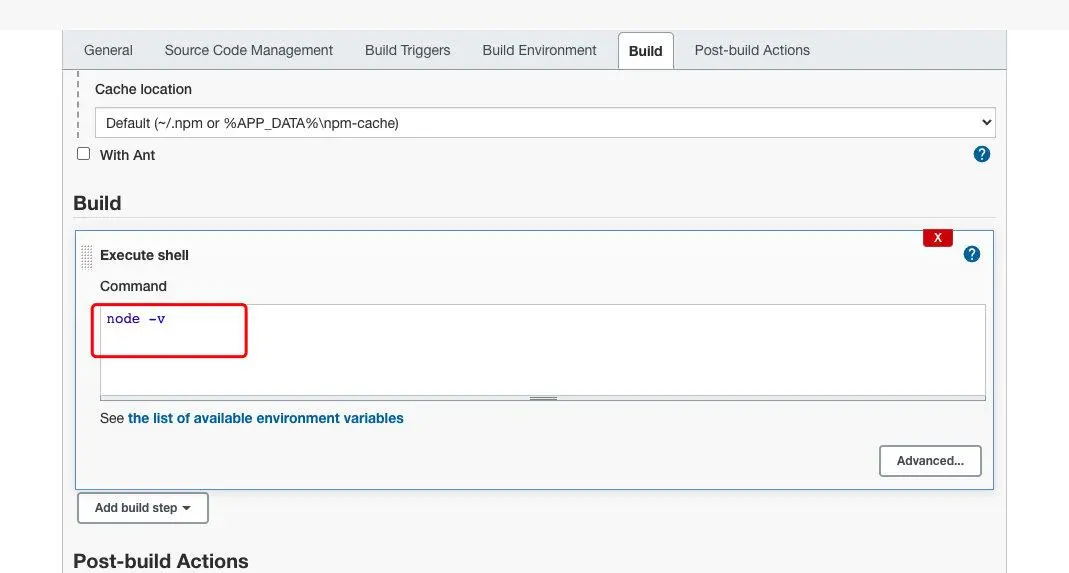Click the Advanced... button
This screenshot has height=573, width=1069.
pyautogui.click(x=930, y=461)
